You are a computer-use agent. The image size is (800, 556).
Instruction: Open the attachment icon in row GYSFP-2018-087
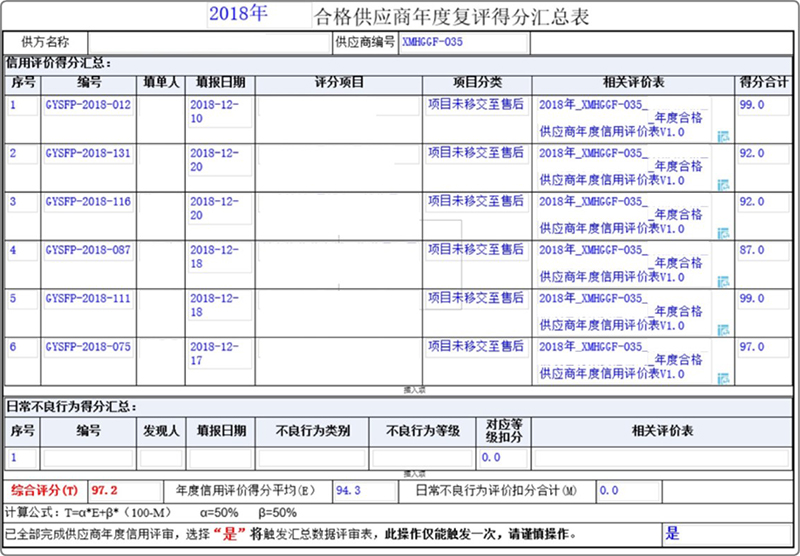tap(723, 282)
